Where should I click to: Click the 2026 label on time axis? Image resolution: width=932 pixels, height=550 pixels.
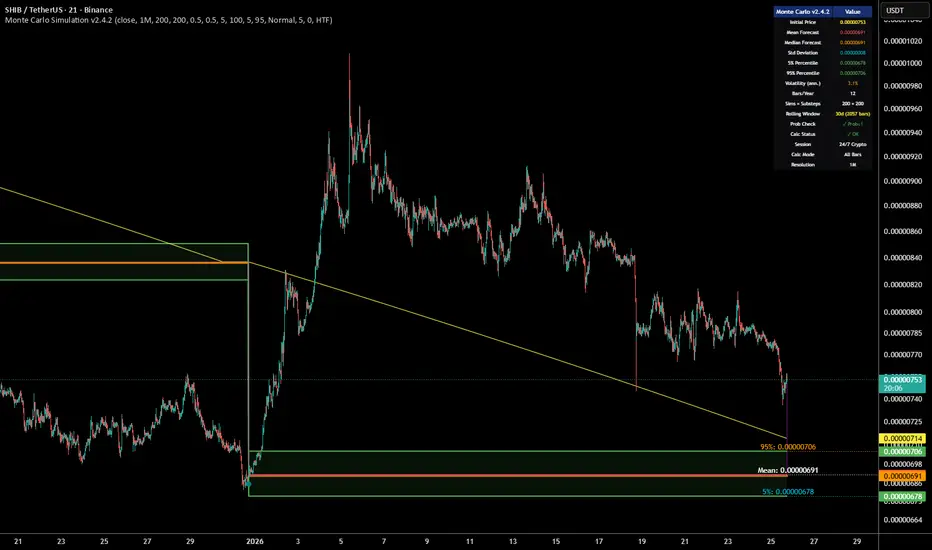pyautogui.click(x=254, y=541)
